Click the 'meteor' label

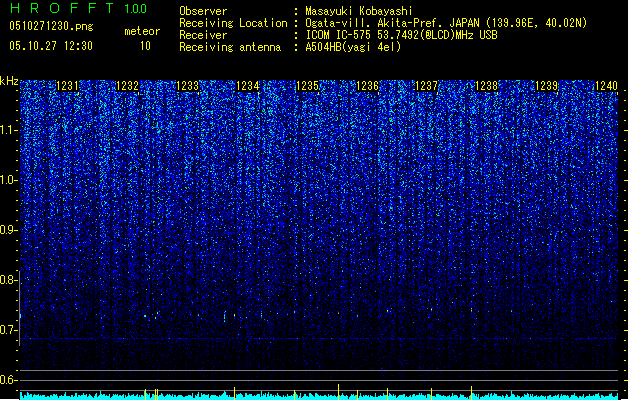(142, 31)
